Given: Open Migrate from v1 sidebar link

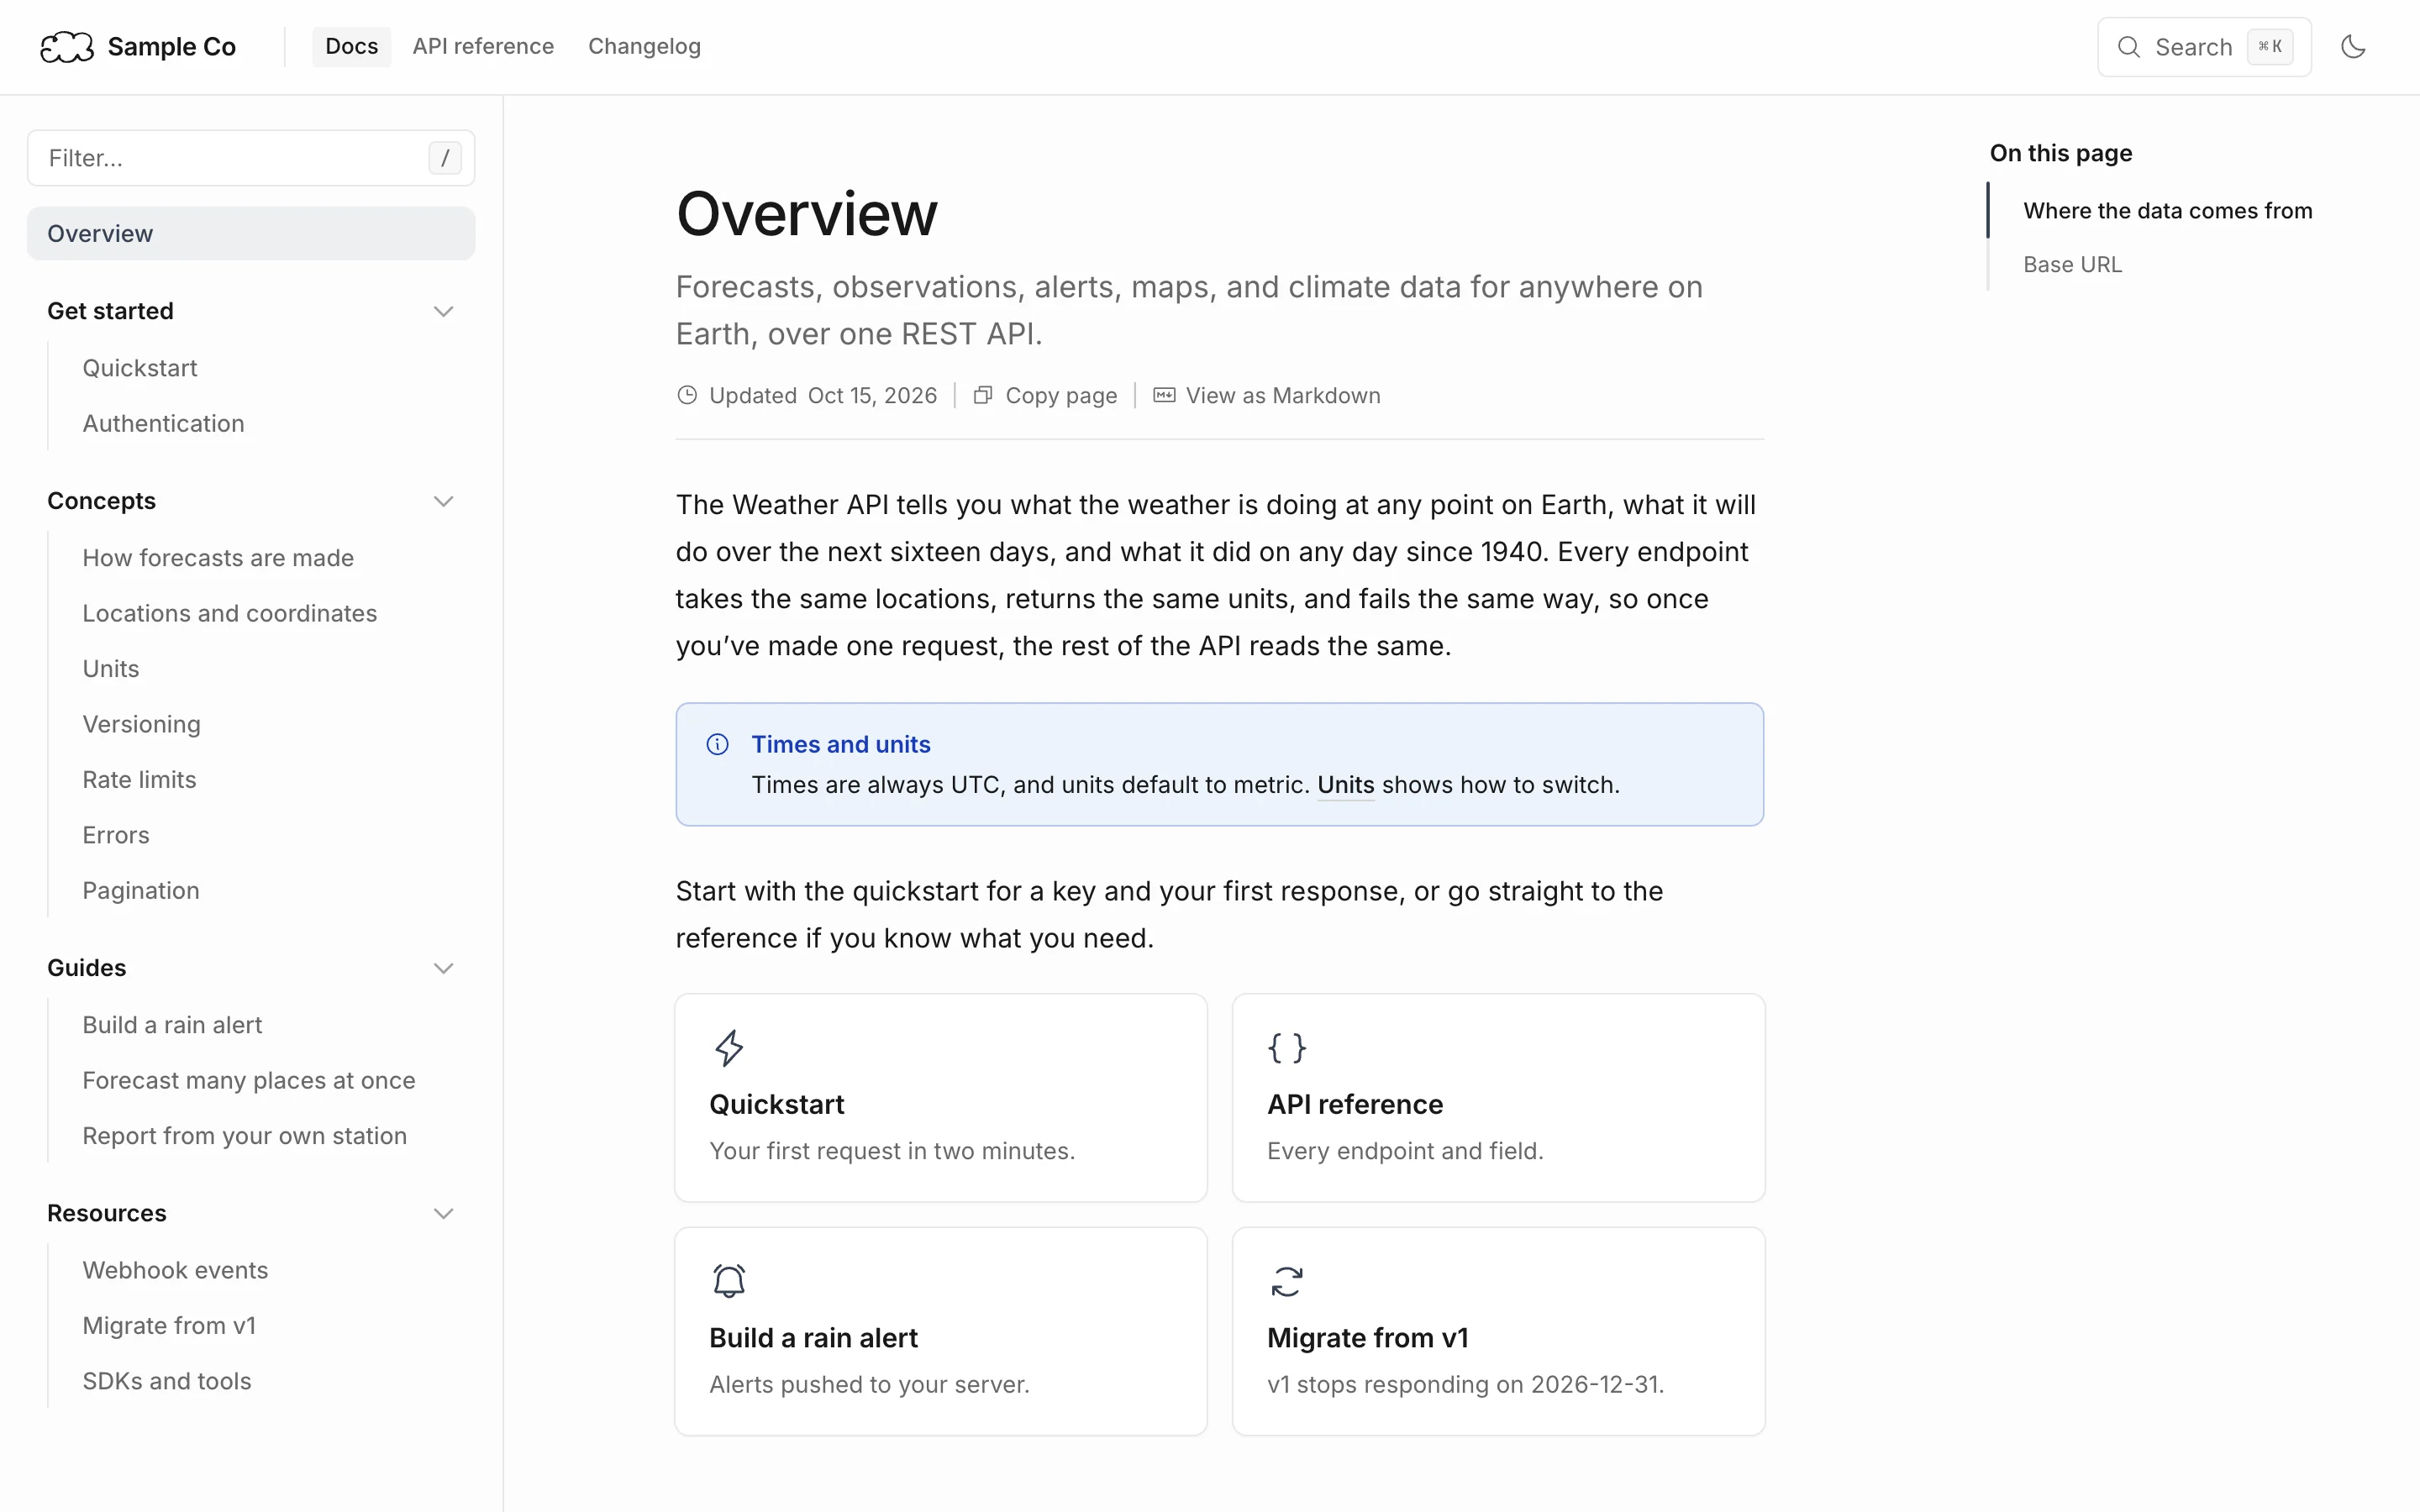Looking at the screenshot, I should (x=169, y=1326).
